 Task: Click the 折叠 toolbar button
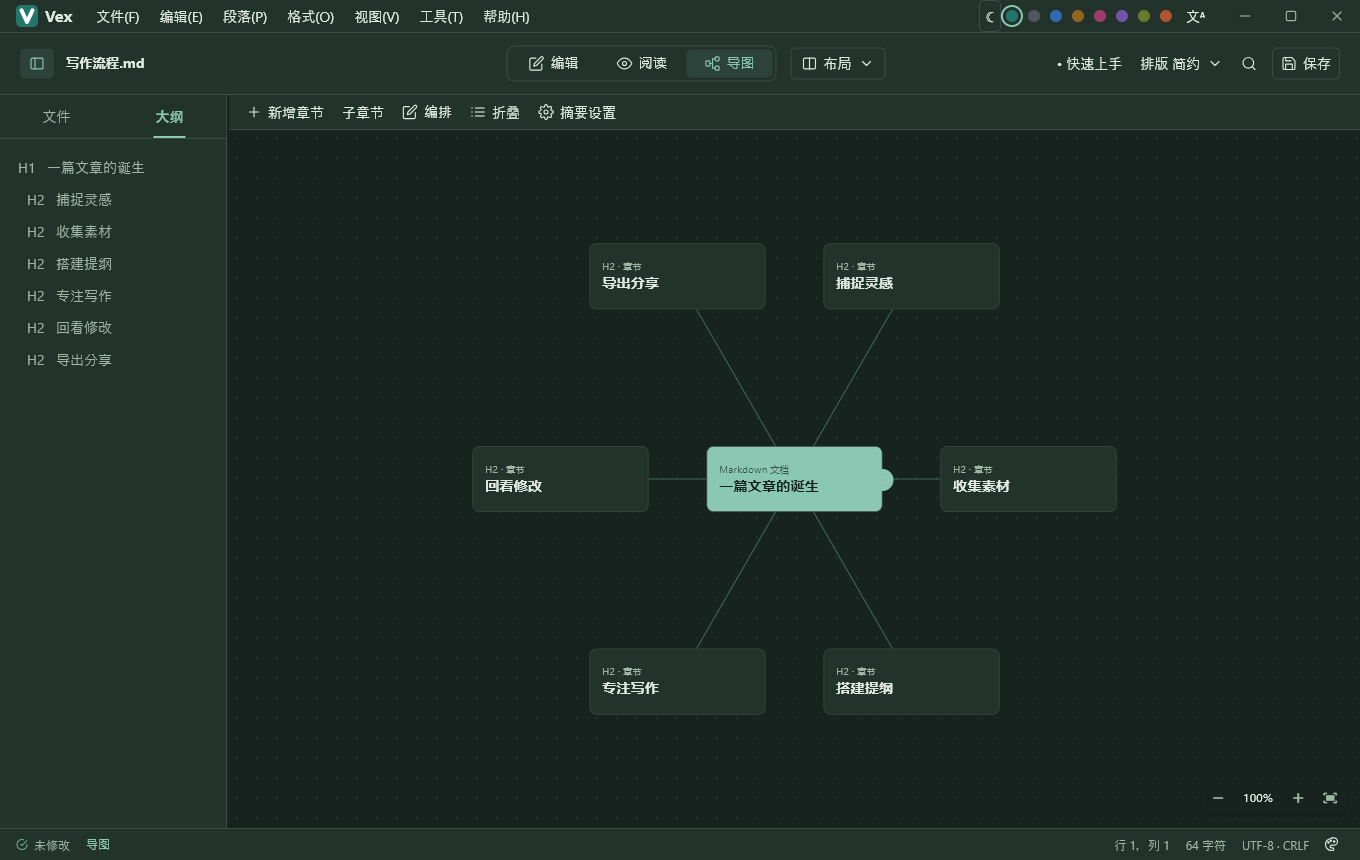(x=495, y=112)
